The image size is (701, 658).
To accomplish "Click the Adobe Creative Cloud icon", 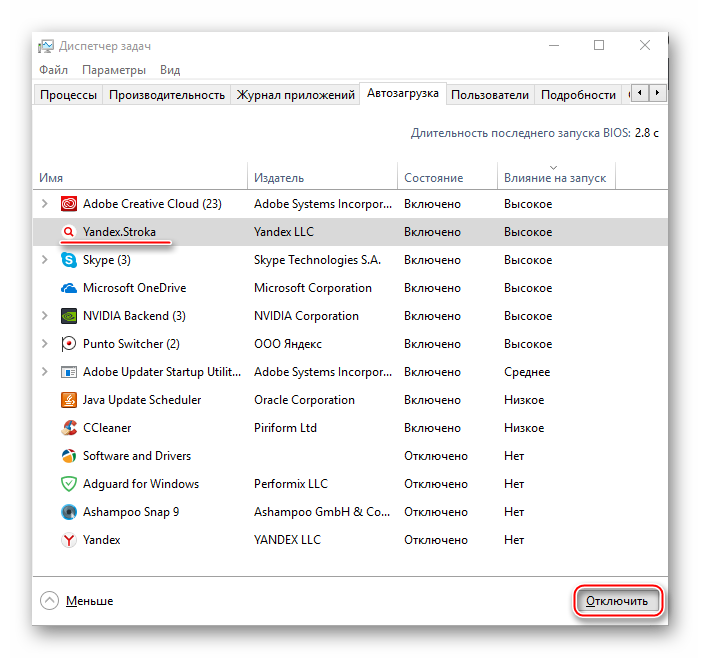I will tap(69, 204).
